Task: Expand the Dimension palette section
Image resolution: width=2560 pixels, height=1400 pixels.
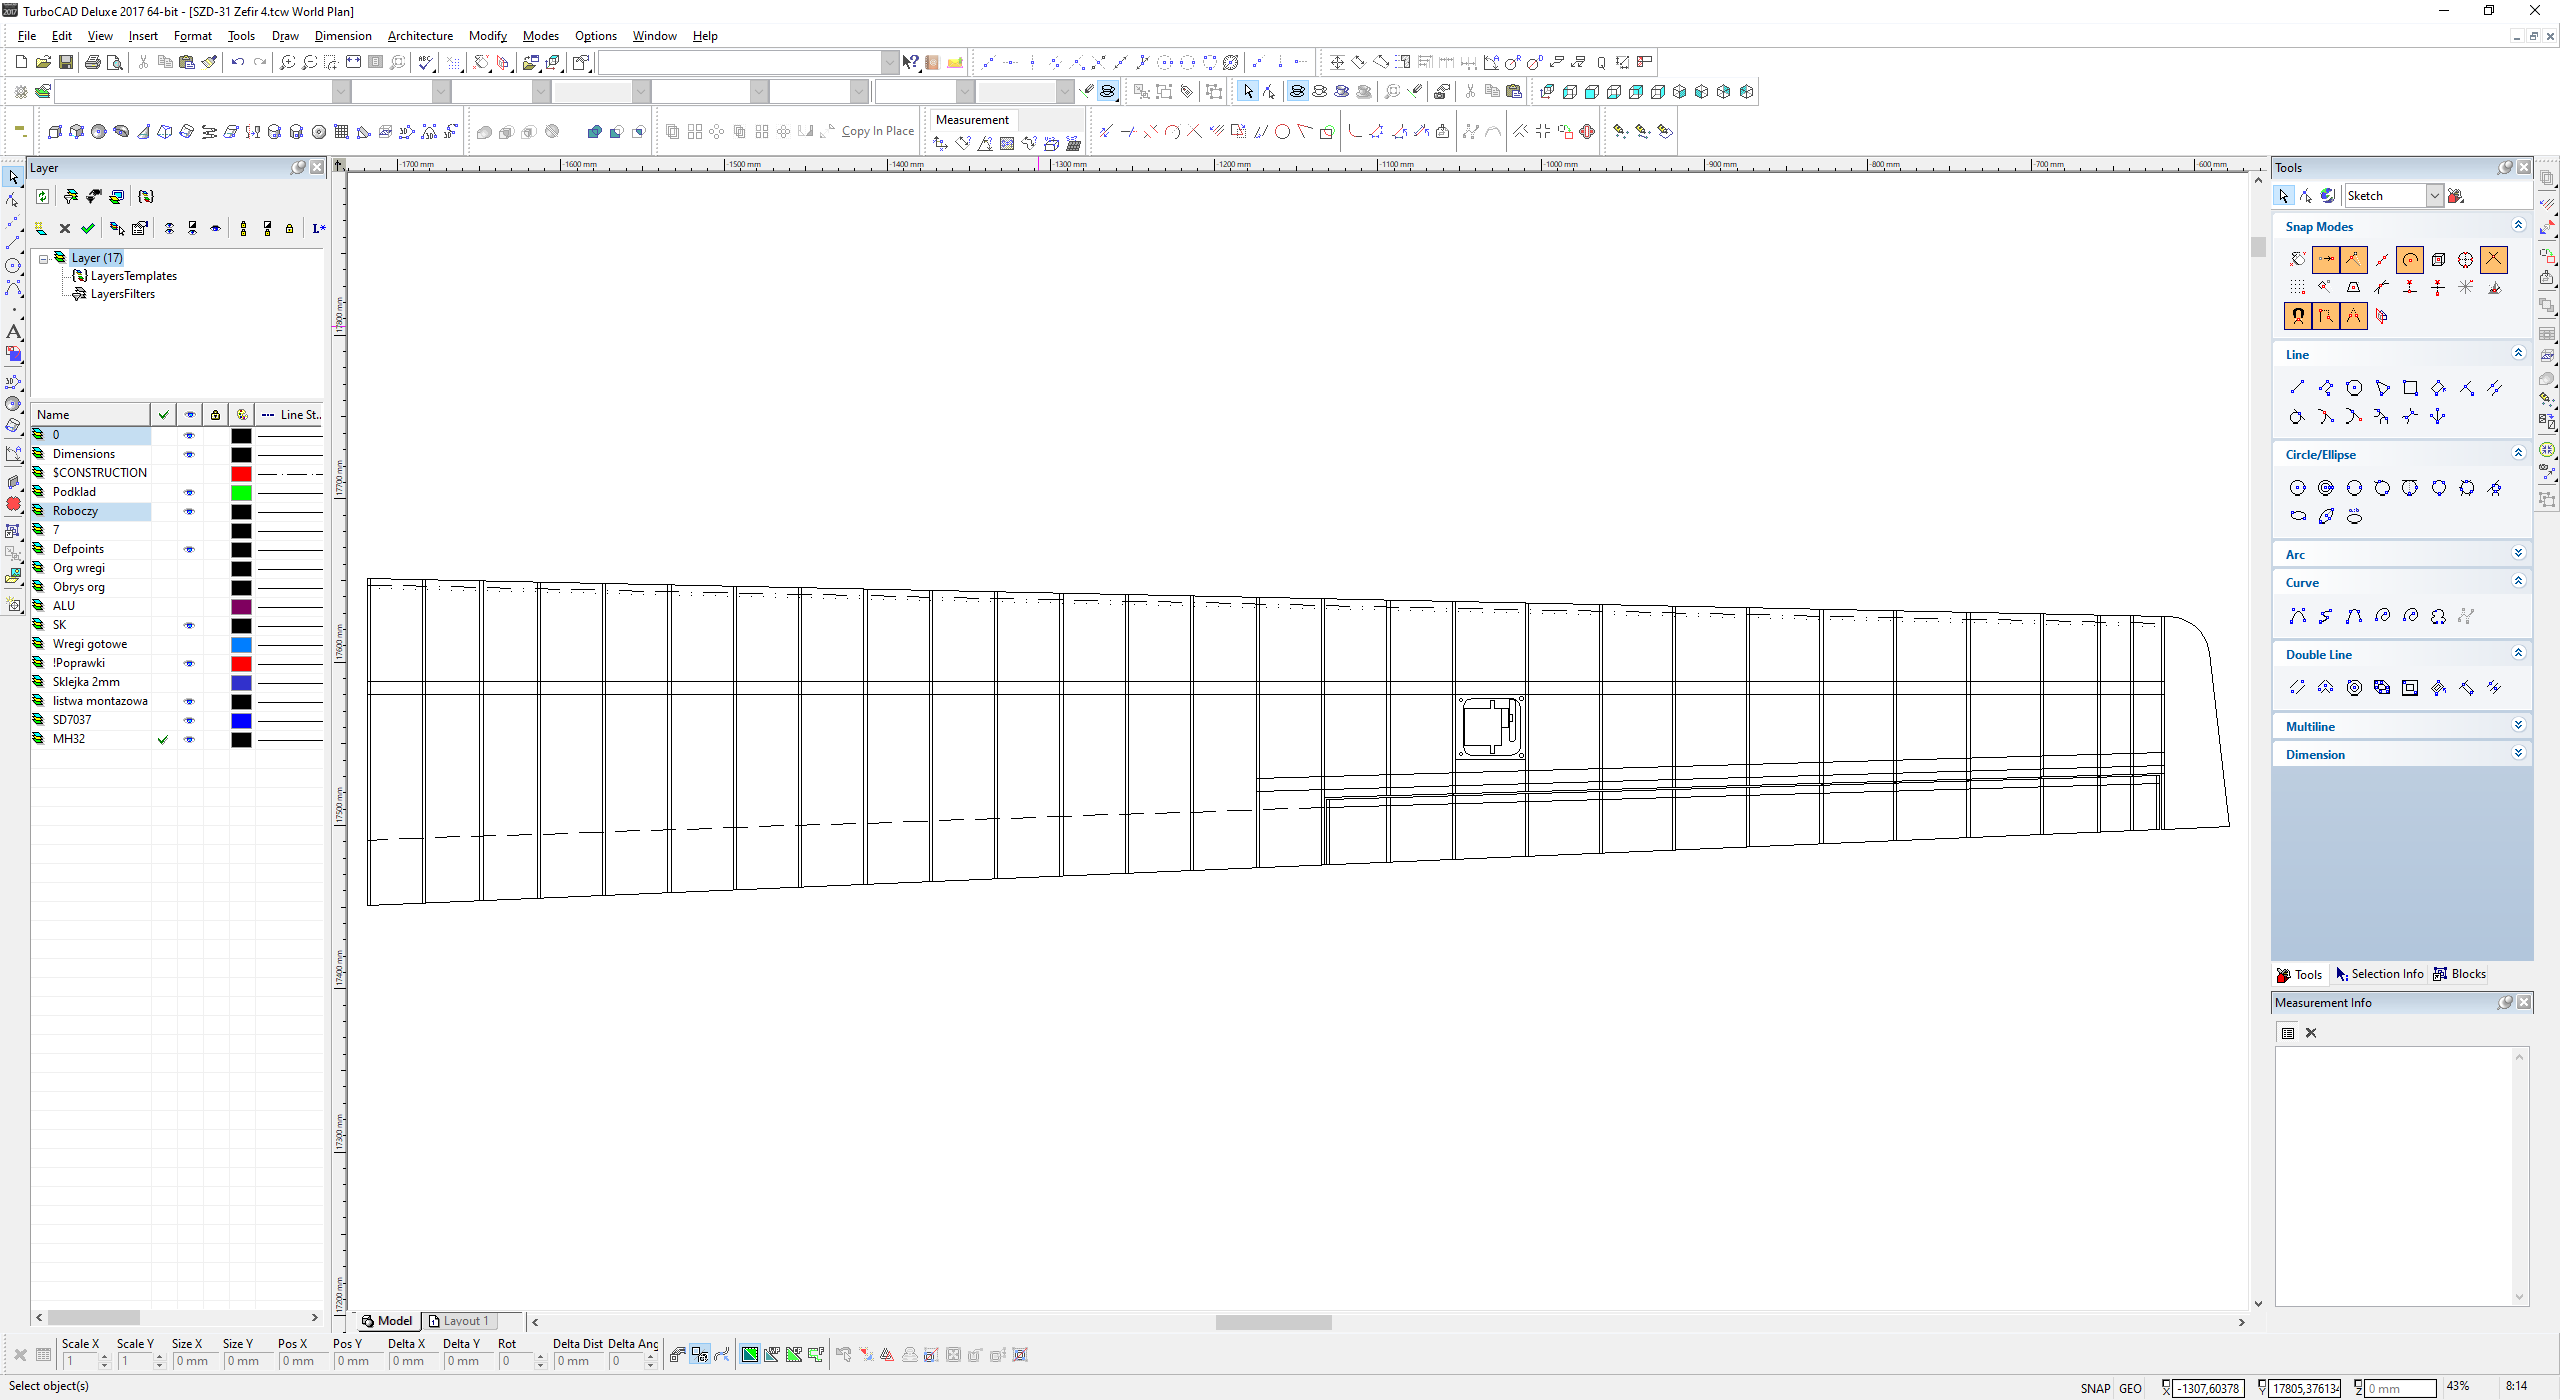Action: (2518, 753)
